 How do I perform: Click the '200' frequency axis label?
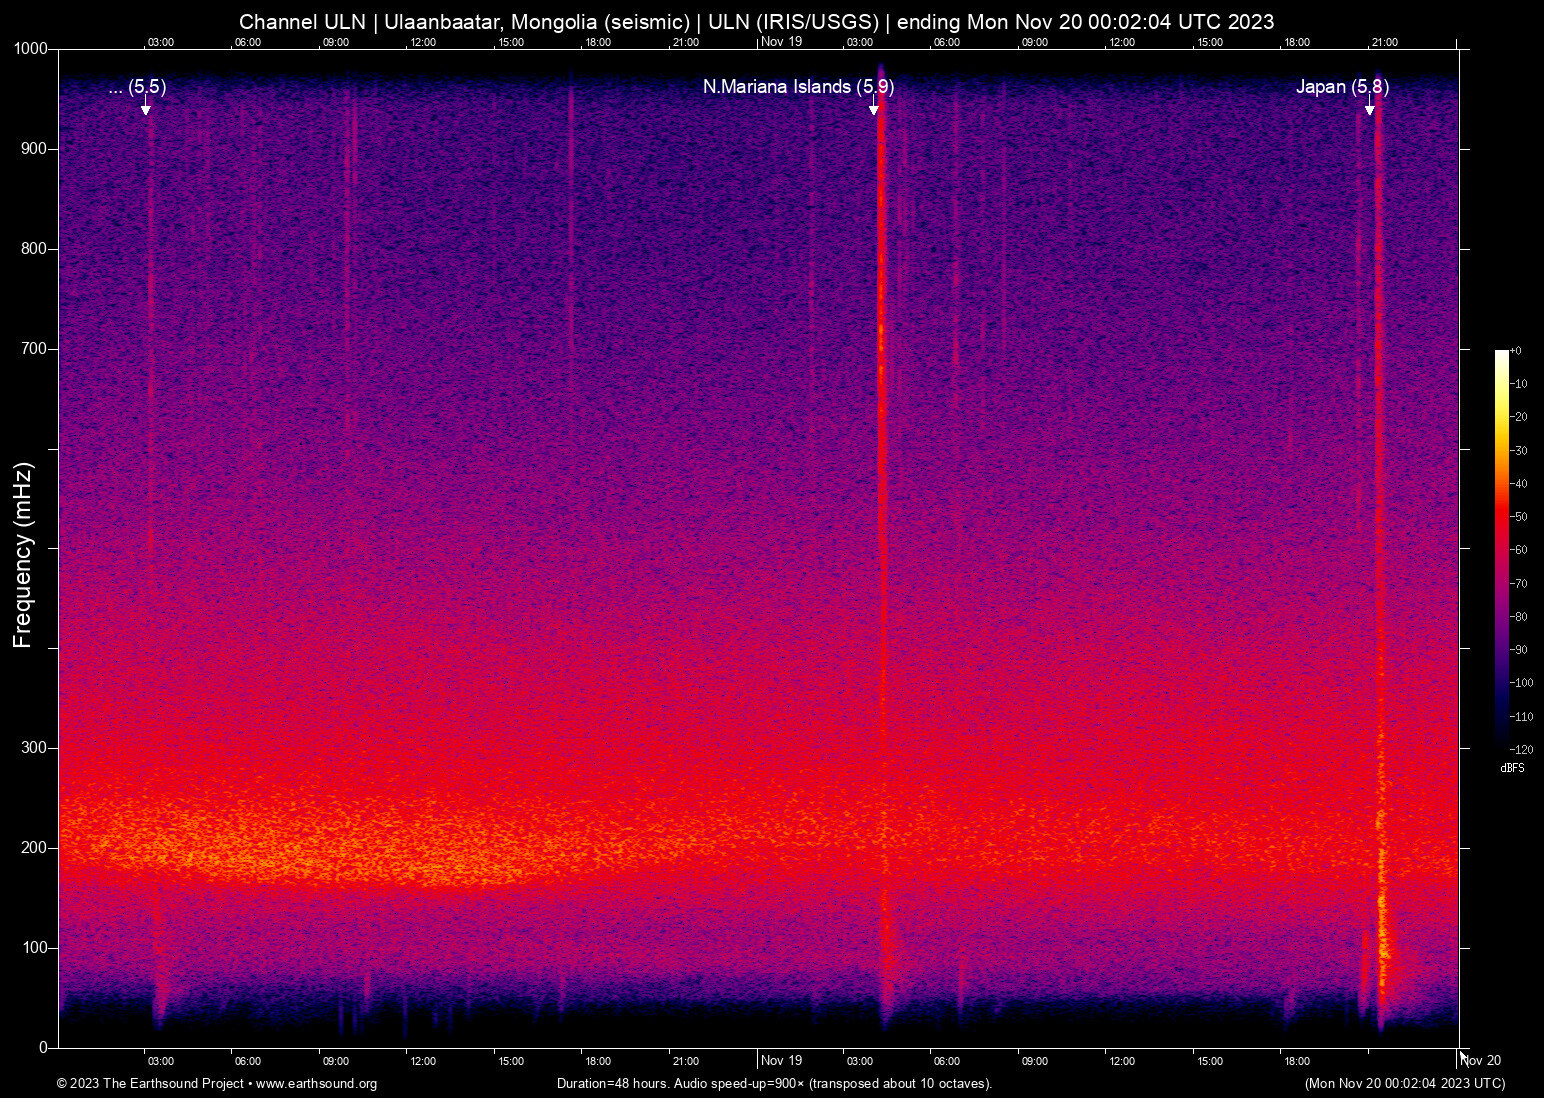click(35, 848)
